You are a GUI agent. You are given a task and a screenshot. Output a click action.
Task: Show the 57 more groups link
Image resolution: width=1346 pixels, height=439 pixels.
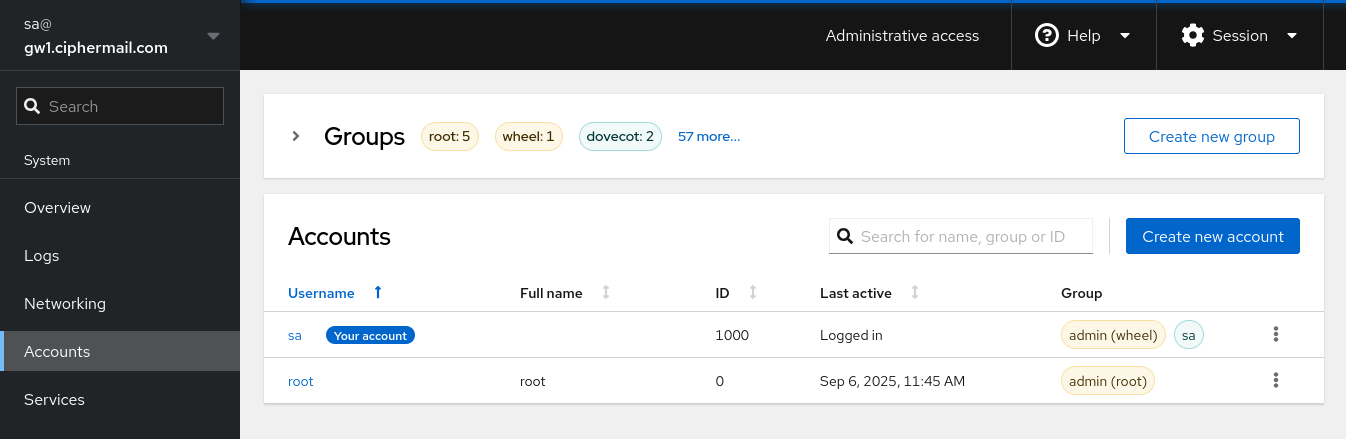(x=709, y=137)
